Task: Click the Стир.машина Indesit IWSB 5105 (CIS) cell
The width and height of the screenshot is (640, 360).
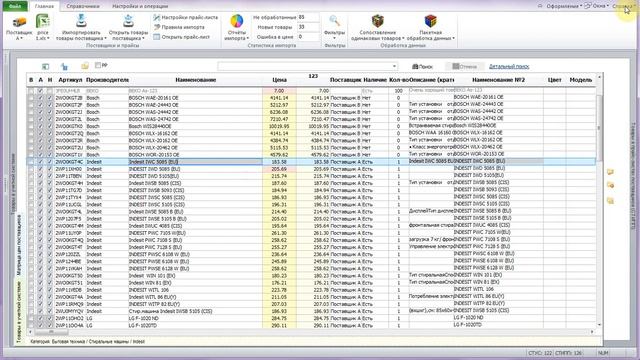Action: [195, 311]
